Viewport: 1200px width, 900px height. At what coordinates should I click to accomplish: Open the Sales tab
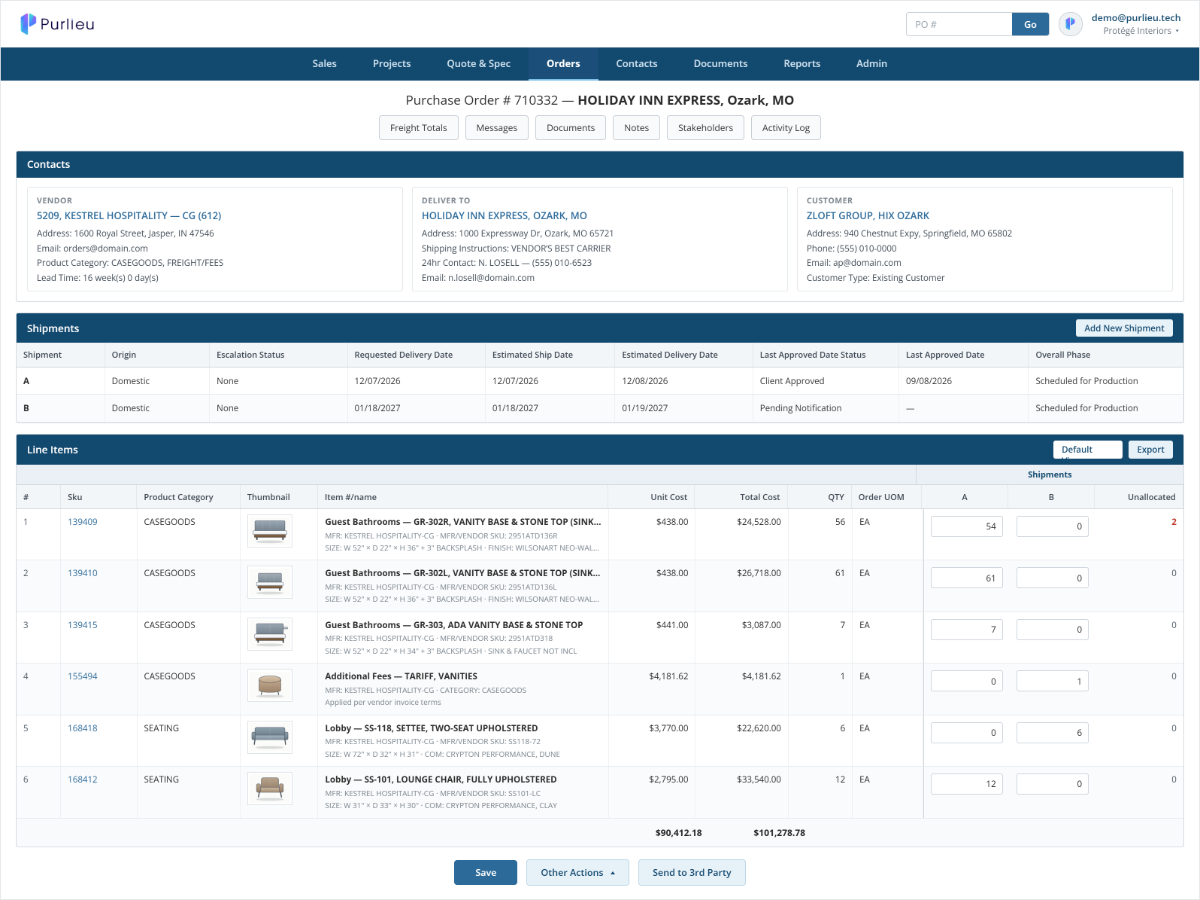[x=324, y=64]
